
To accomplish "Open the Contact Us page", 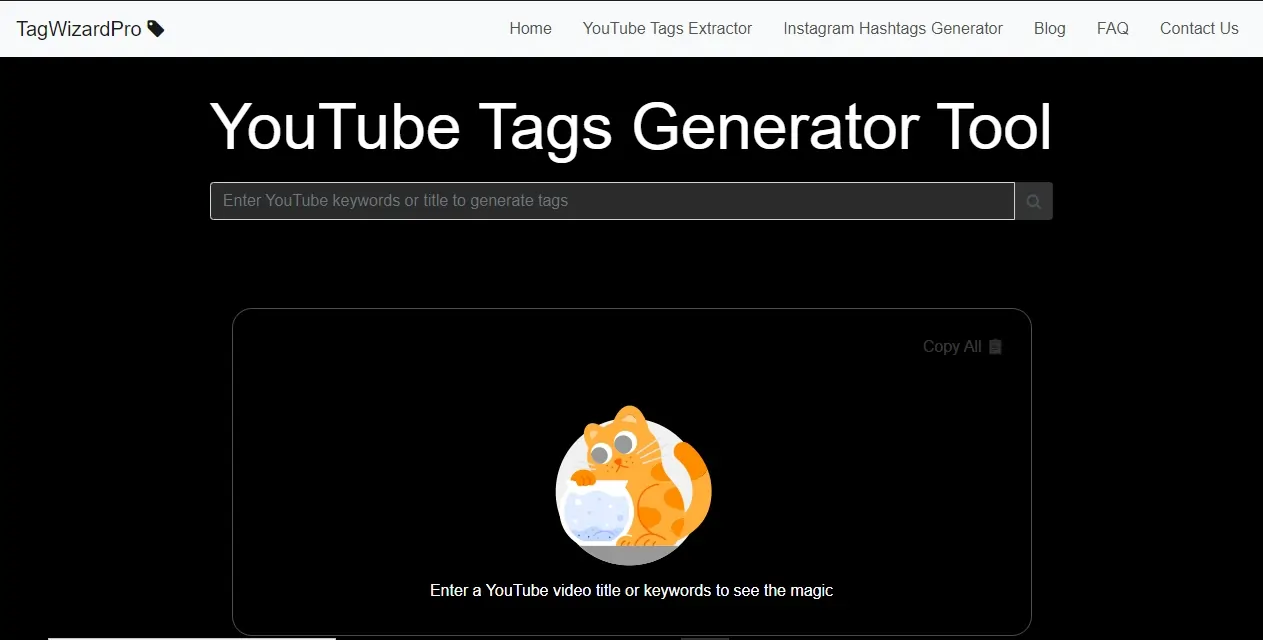I will point(1199,29).
